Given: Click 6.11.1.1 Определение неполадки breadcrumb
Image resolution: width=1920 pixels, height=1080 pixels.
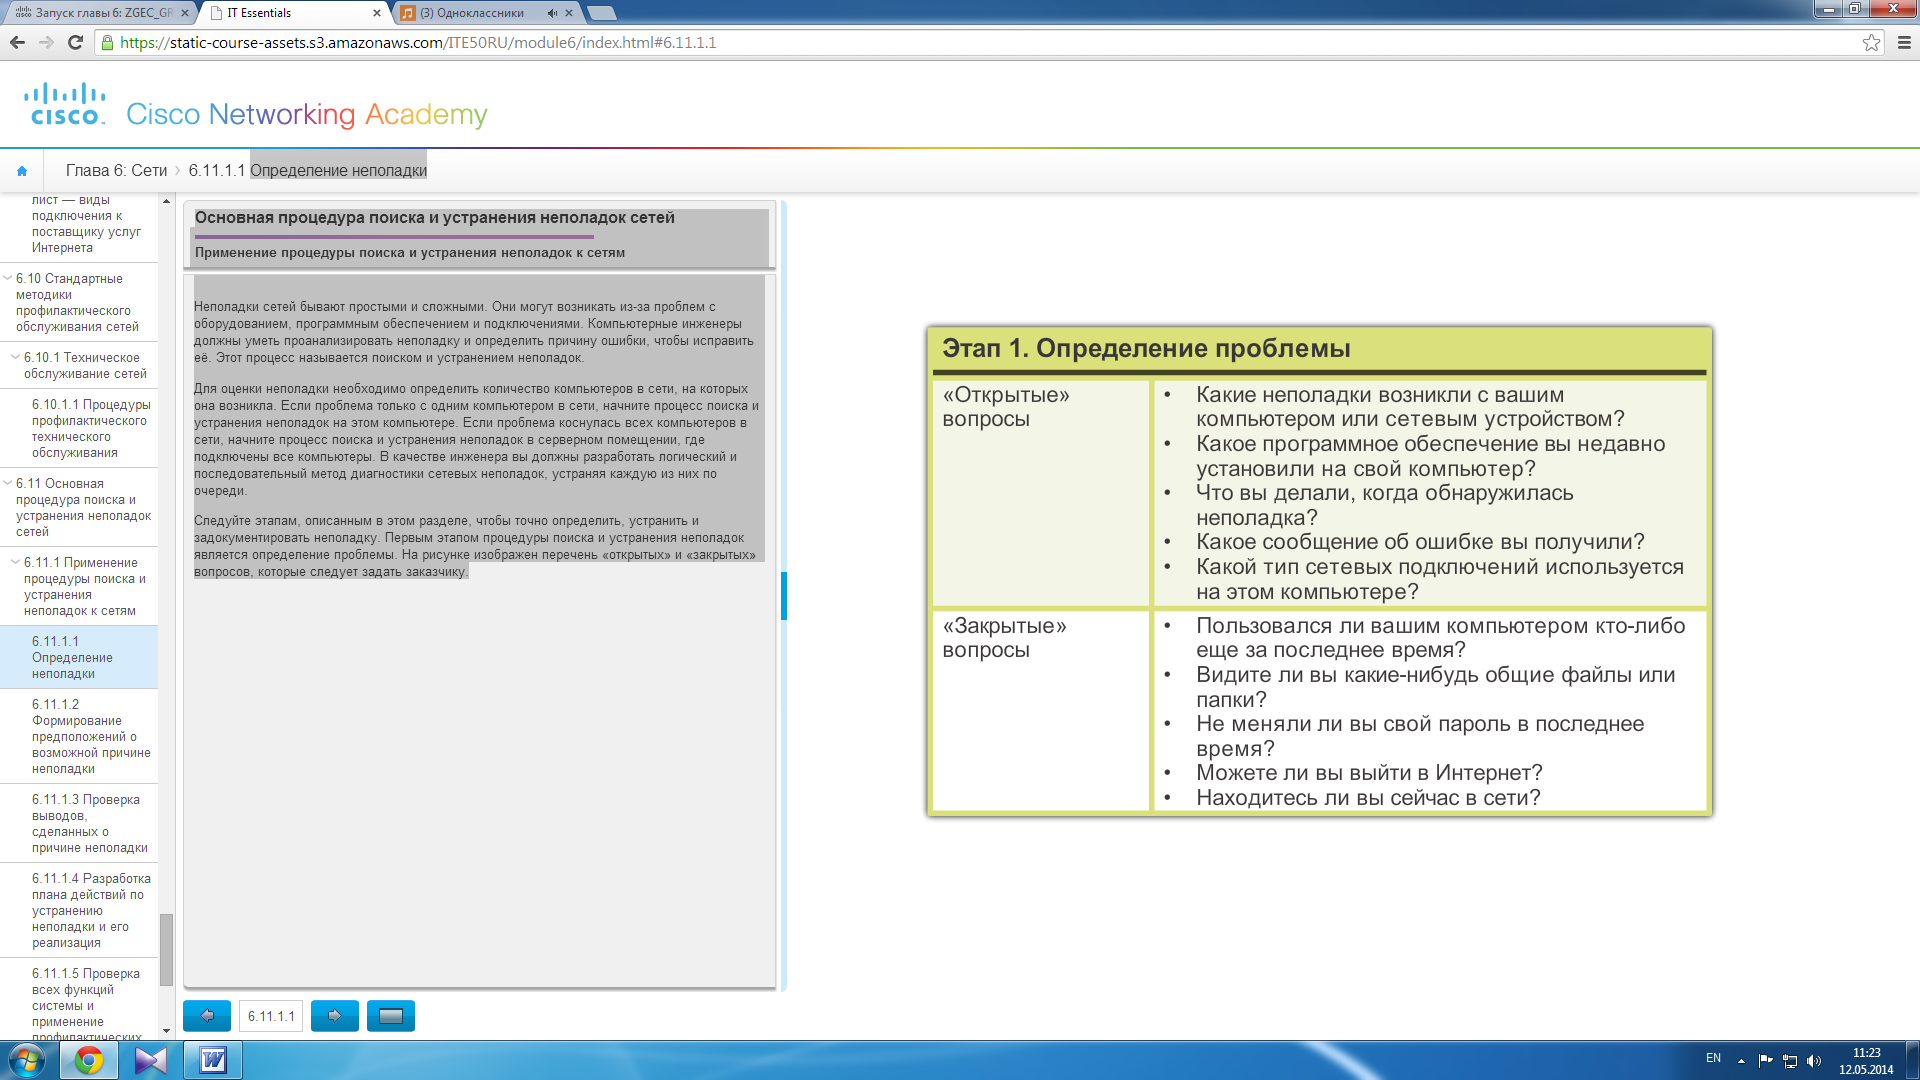Looking at the screenshot, I should 308,171.
